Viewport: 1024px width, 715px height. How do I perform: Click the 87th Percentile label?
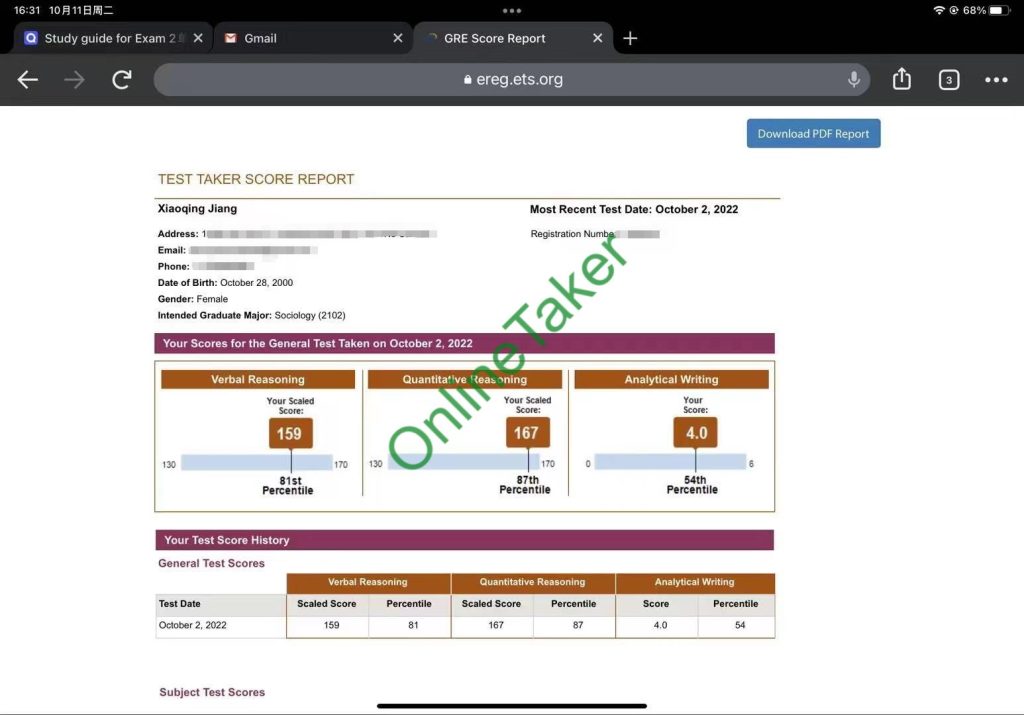525,485
